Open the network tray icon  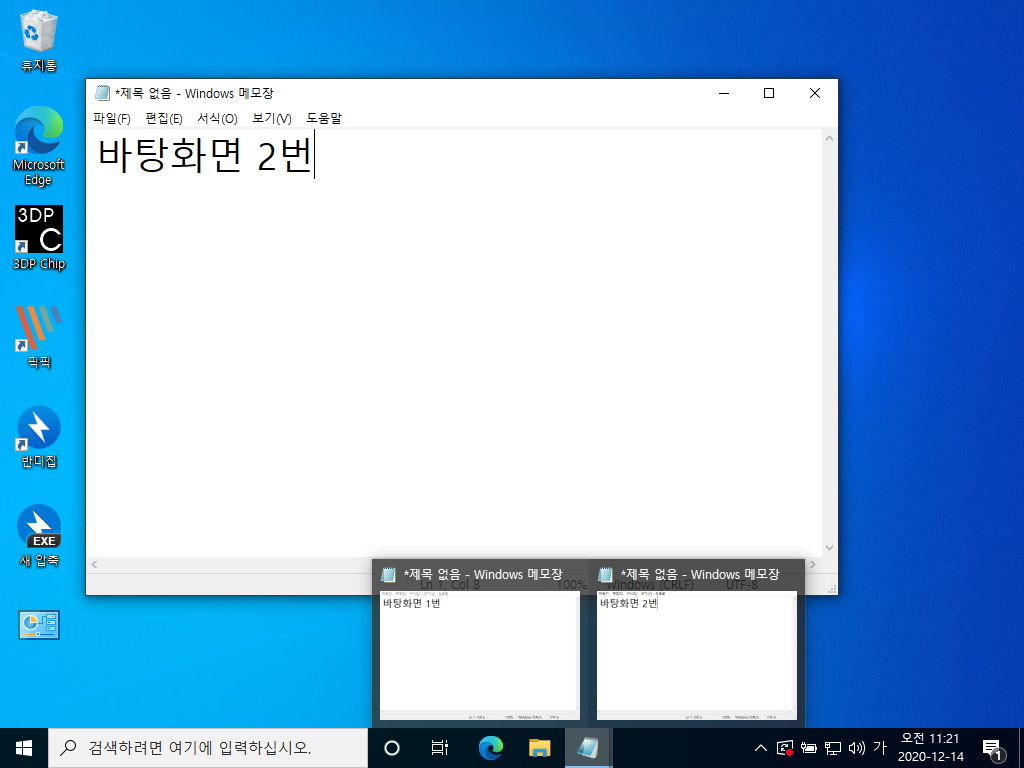click(833, 748)
